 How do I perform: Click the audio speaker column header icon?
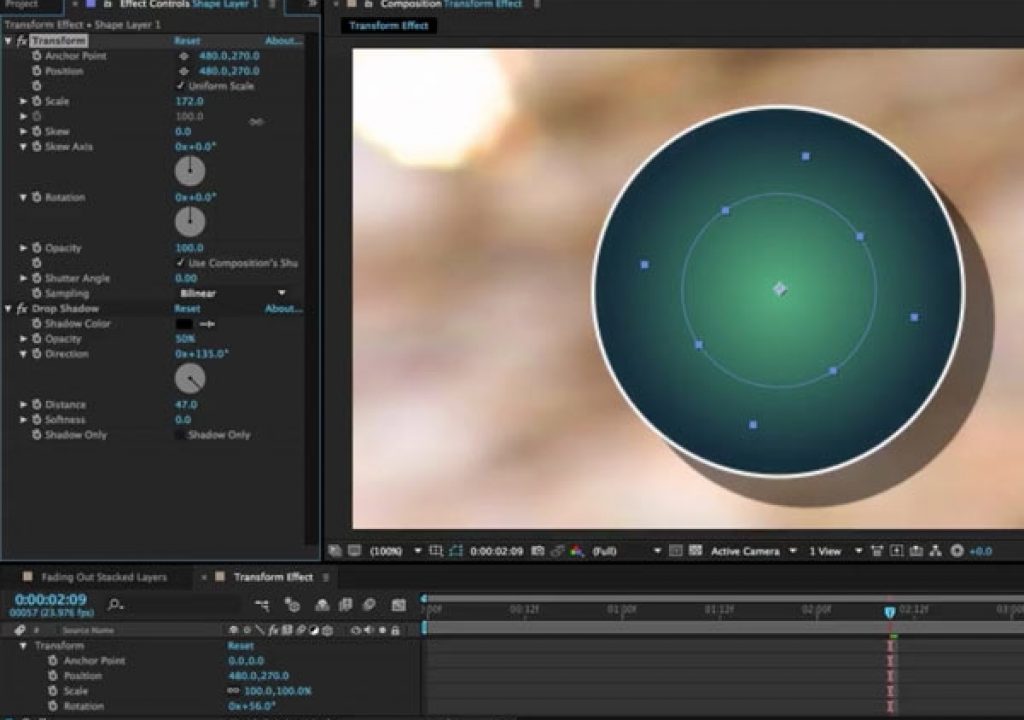[x=369, y=630]
